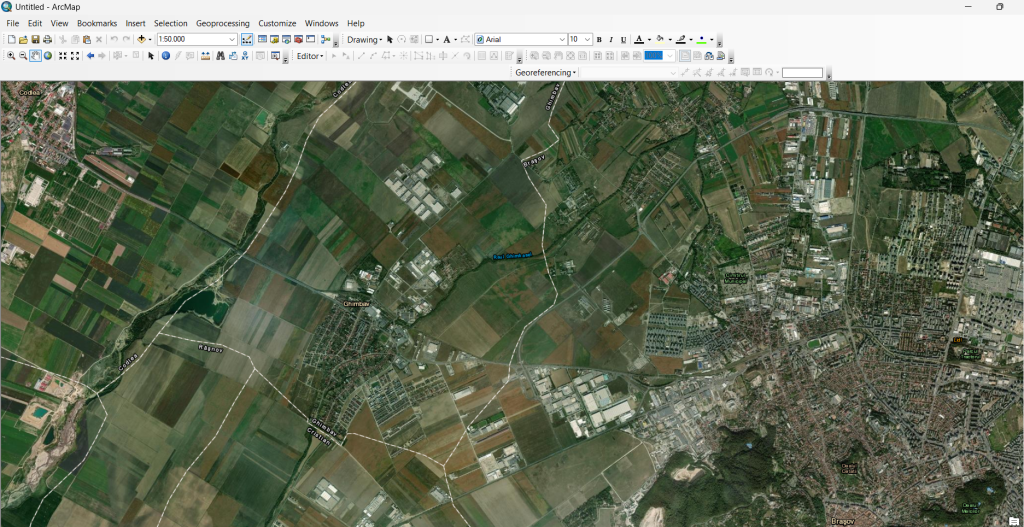Click the Full Extent globe icon

point(47,56)
